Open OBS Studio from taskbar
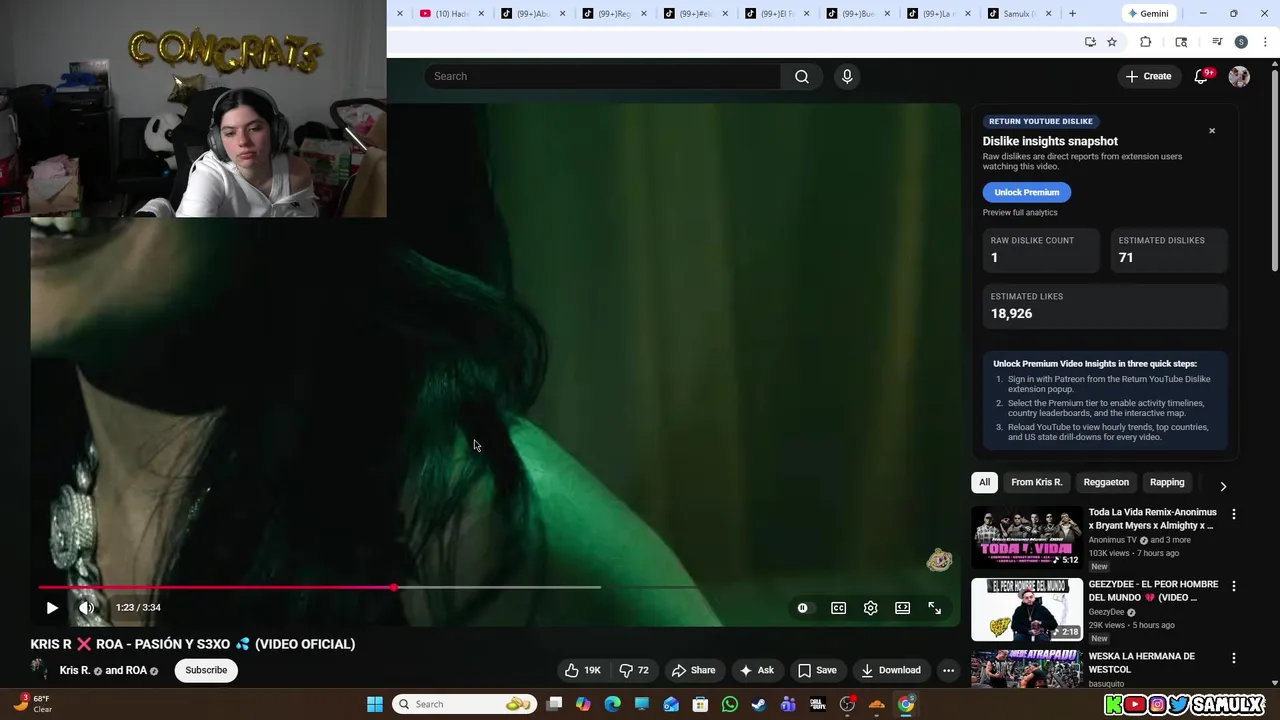Viewport: 1280px width, 720px height. pyautogui.click(x=847, y=704)
